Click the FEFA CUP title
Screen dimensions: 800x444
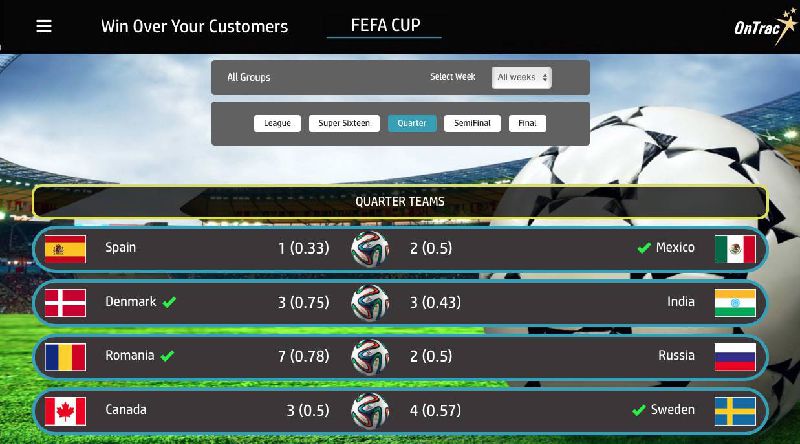click(384, 26)
